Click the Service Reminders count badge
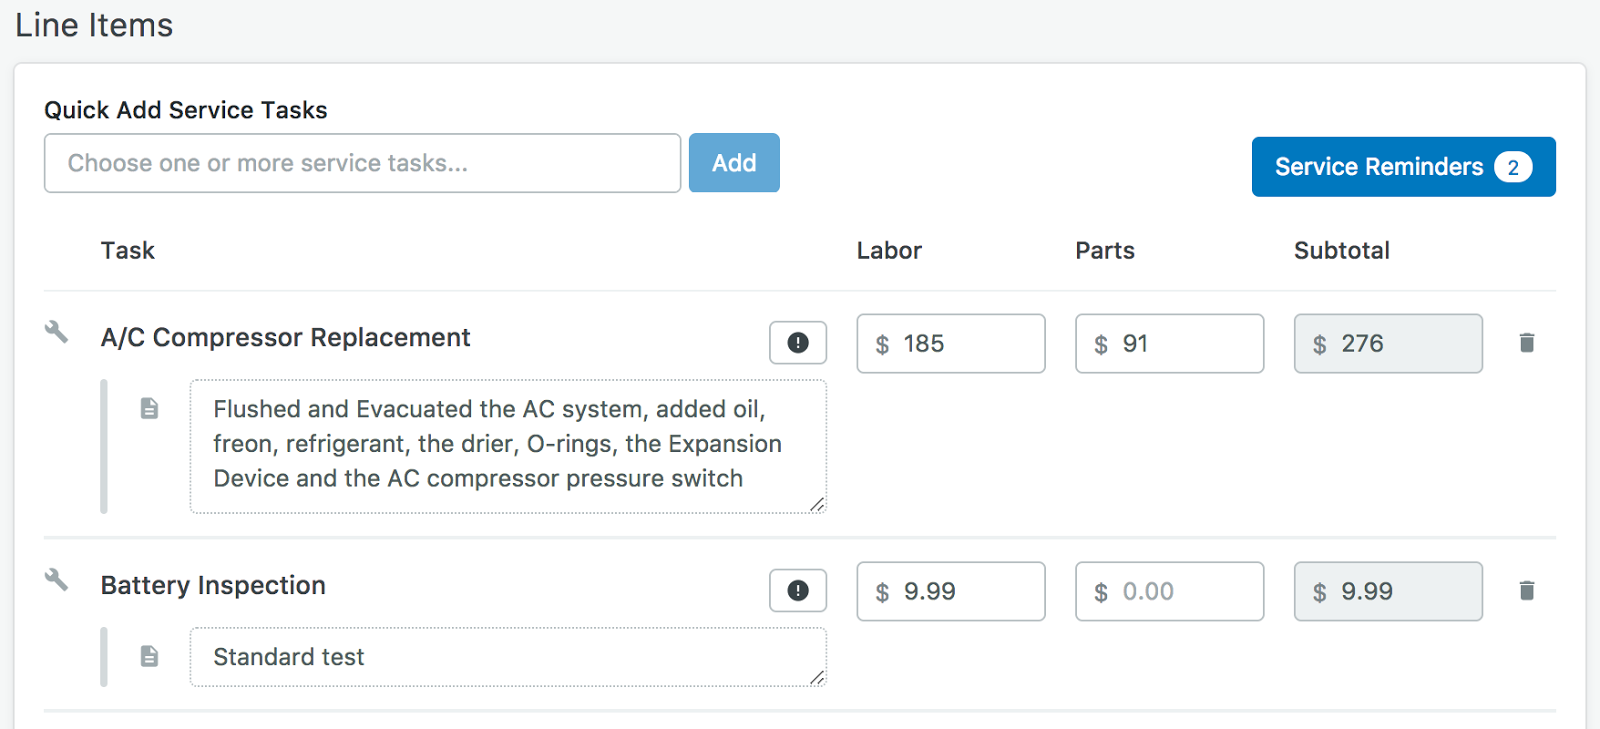 pyautogui.click(x=1512, y=167)
